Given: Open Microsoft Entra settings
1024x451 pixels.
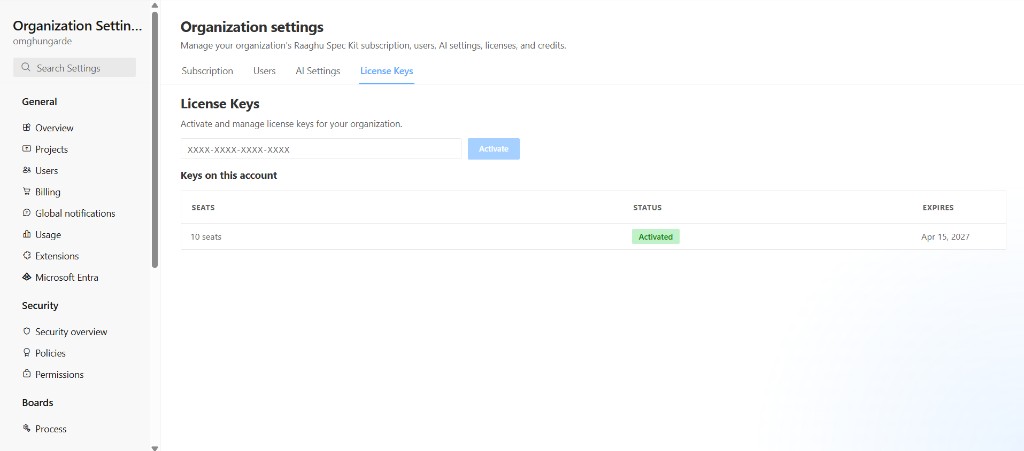Looking at the screenshot, I should (x=67, y=277).
